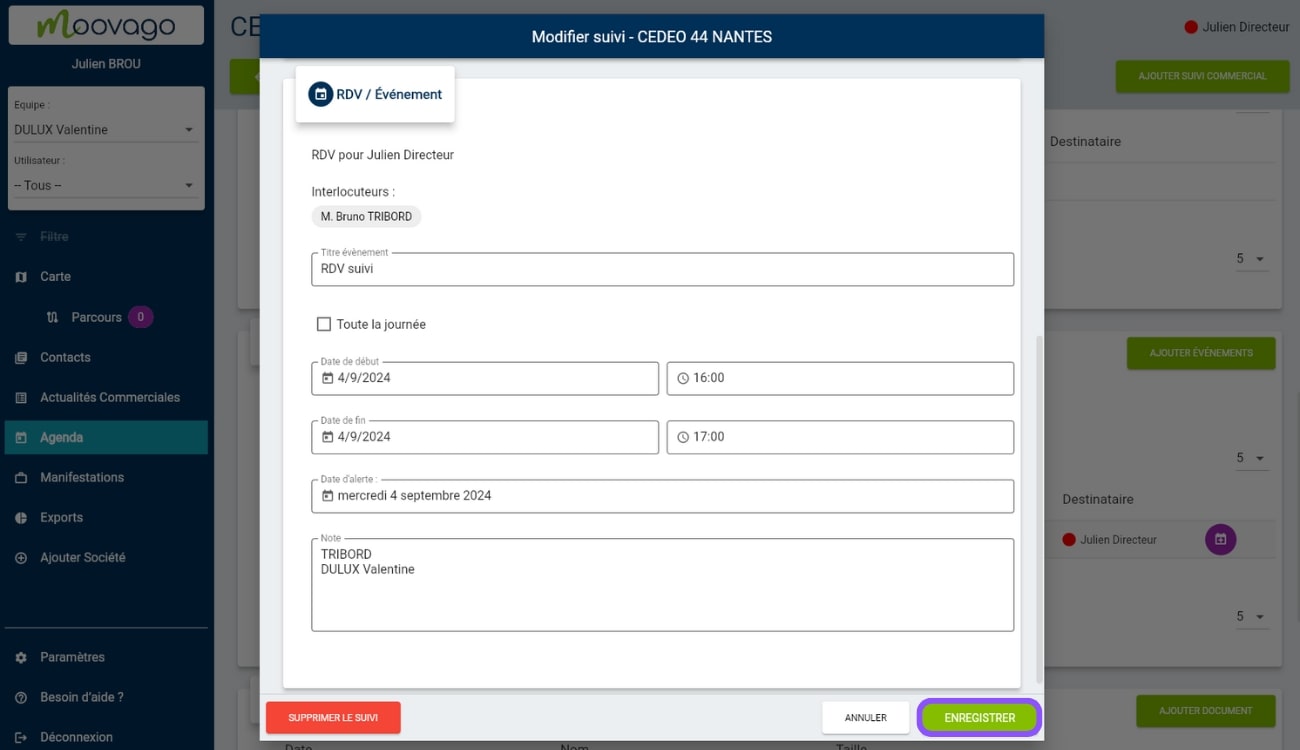Open rows-per-page 5 dropdown below Ajouter Événements
Viewport: 1300px width, 750px height.
(x=1251, y=458)
